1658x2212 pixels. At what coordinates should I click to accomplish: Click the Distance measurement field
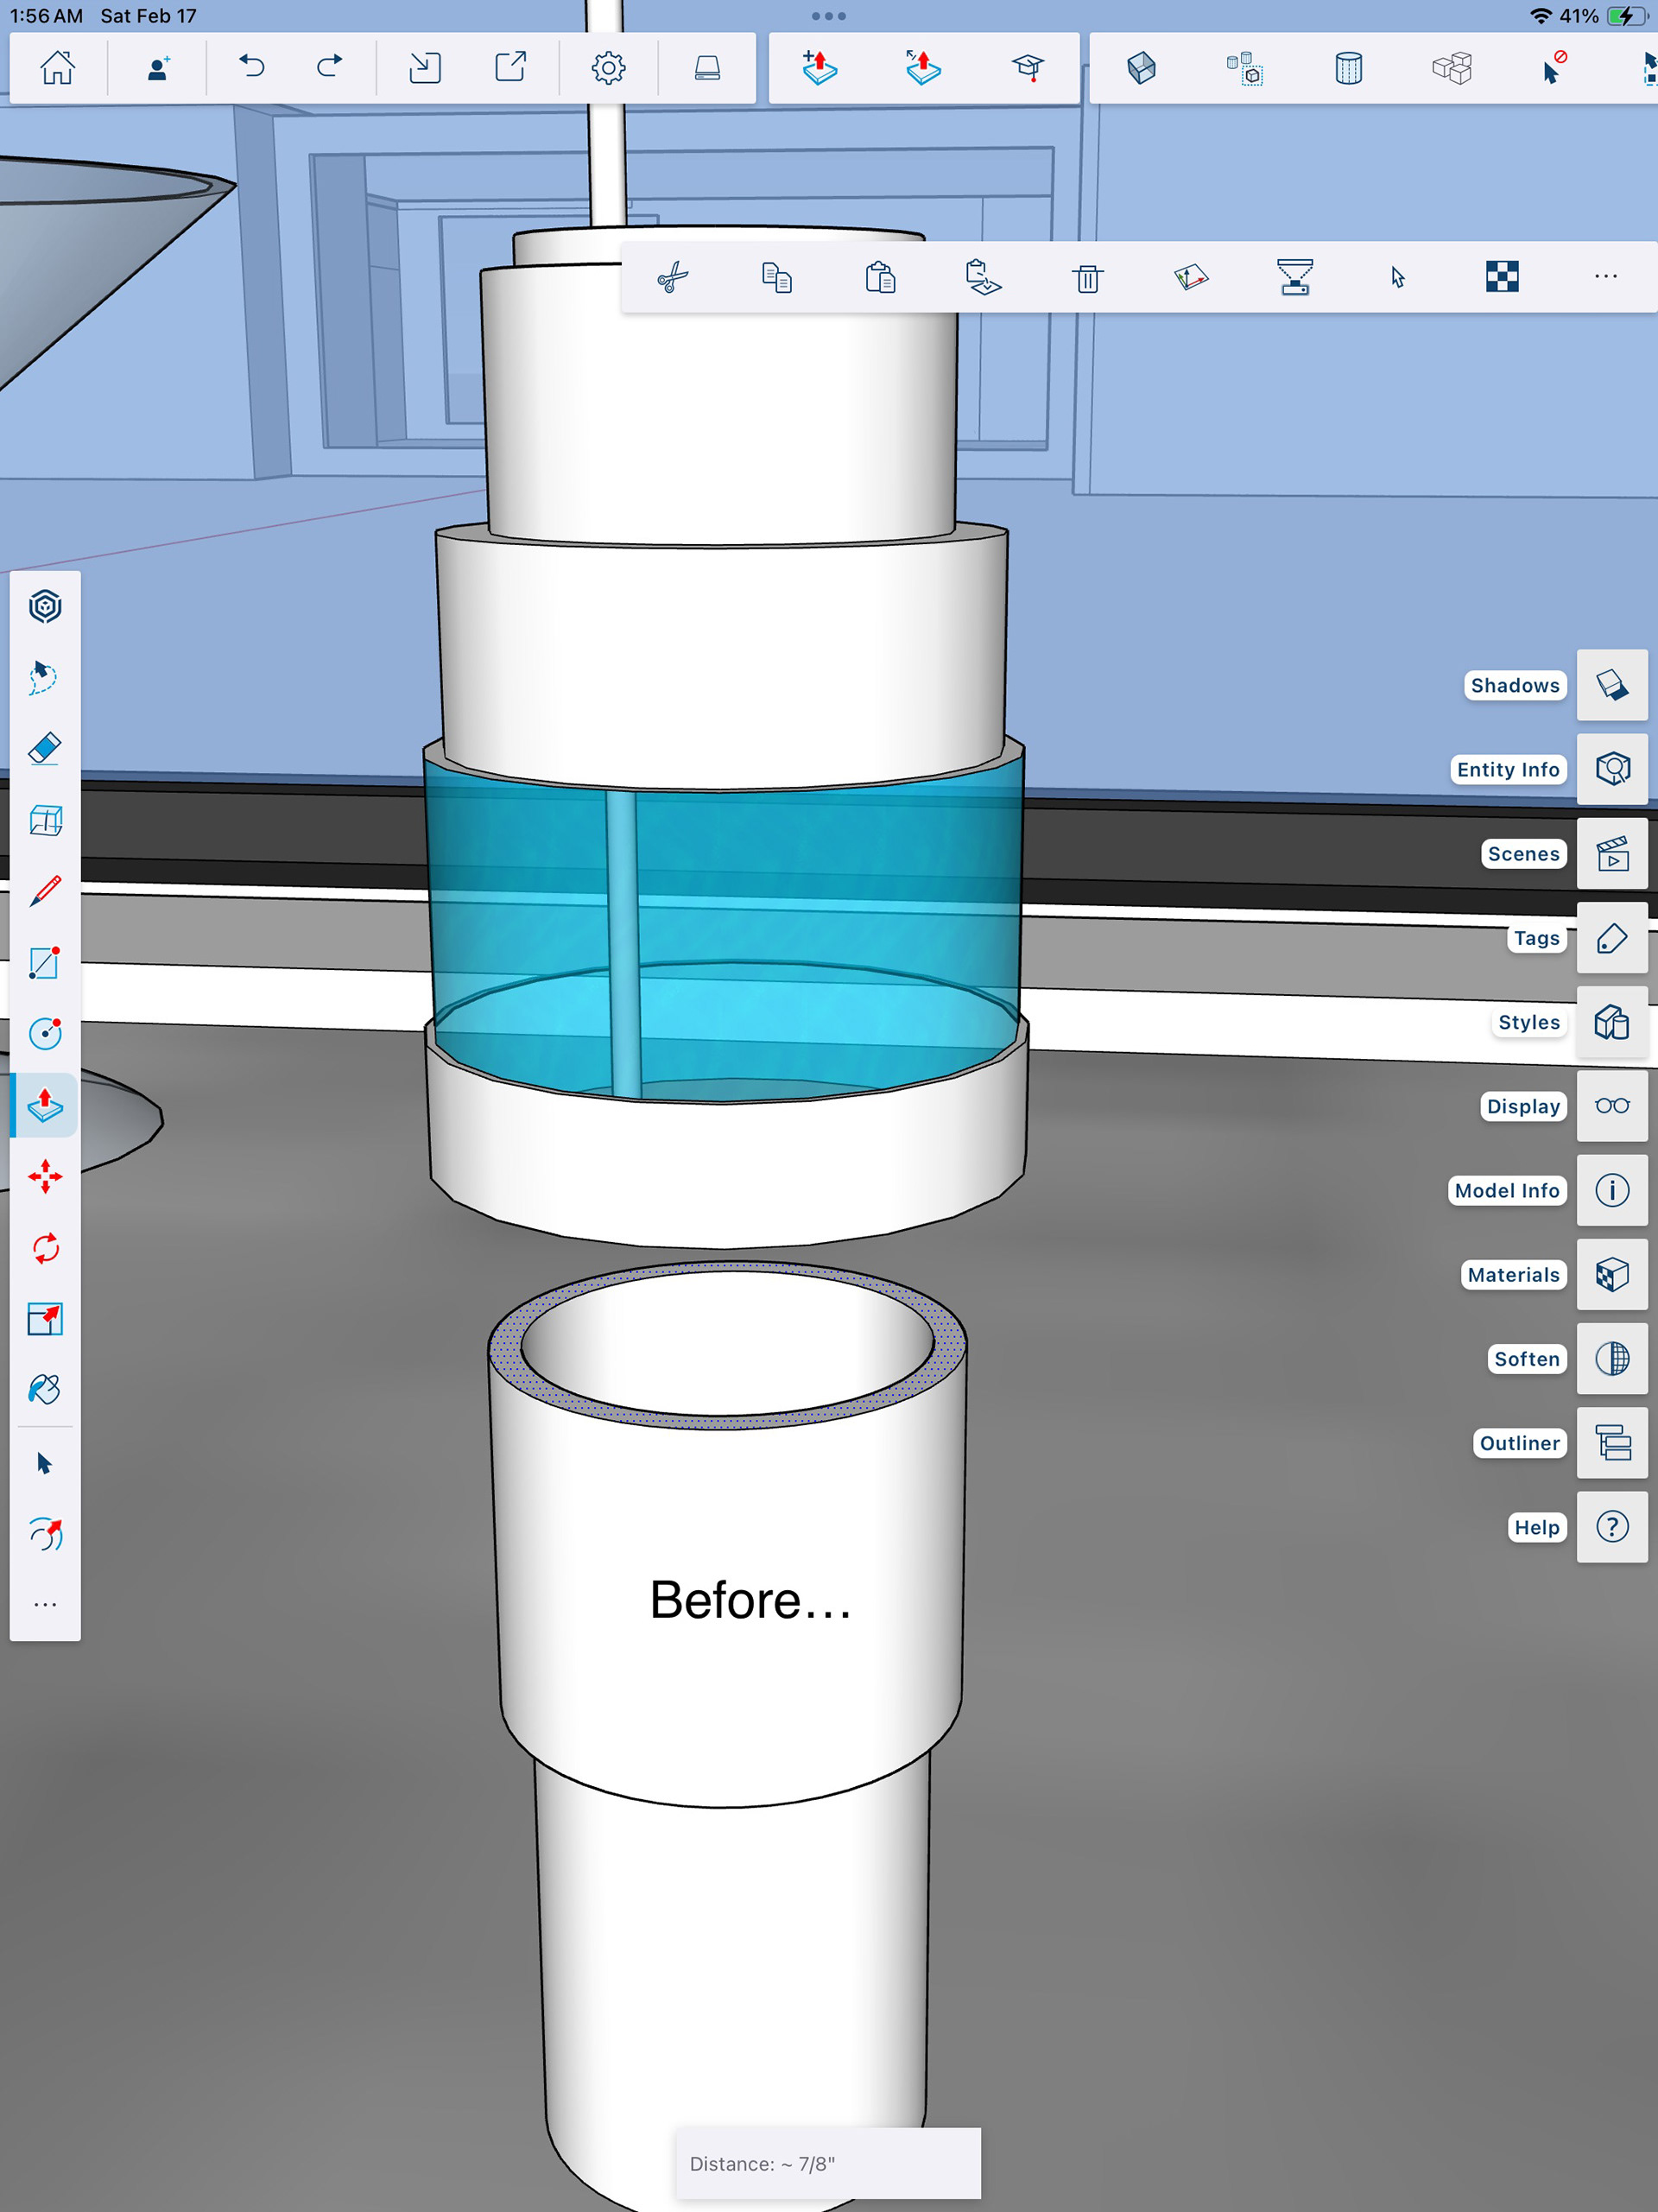[x=828, y=2163]
